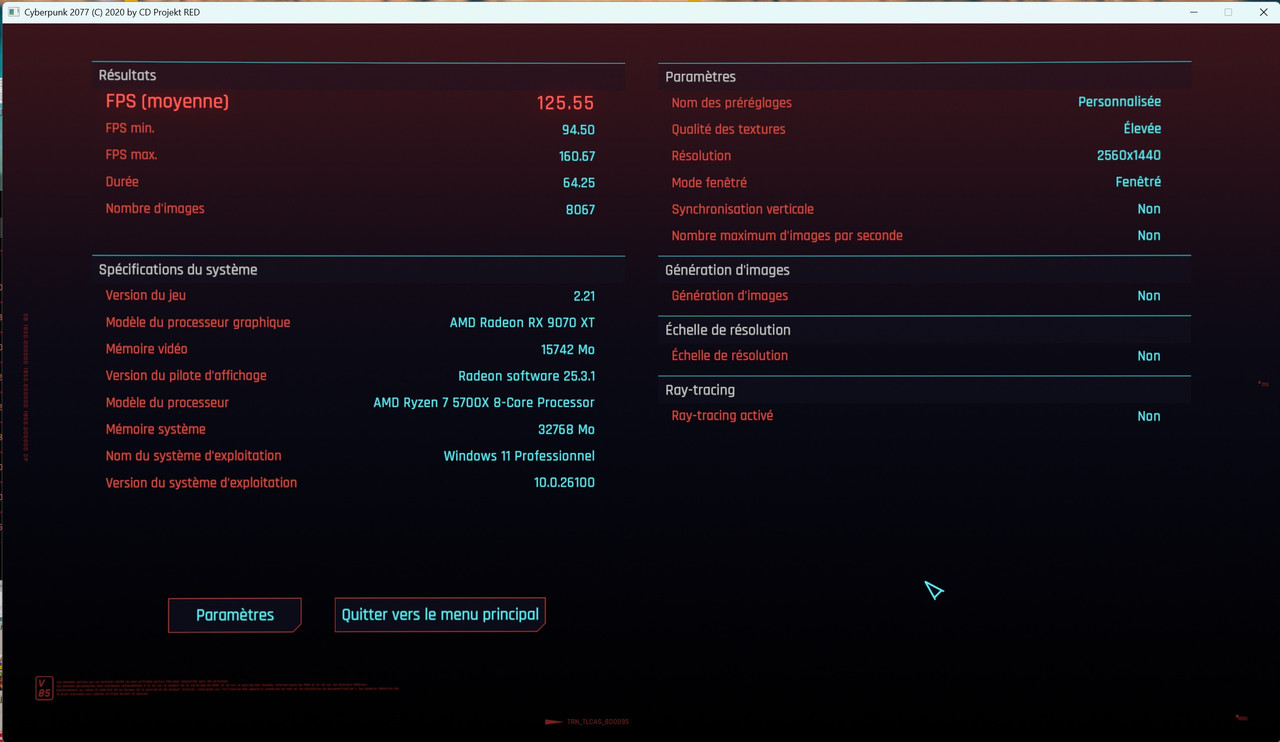Click the FPS (moyenne) value 125.55
The image size is (1280, 742).
tap(565, 102)
